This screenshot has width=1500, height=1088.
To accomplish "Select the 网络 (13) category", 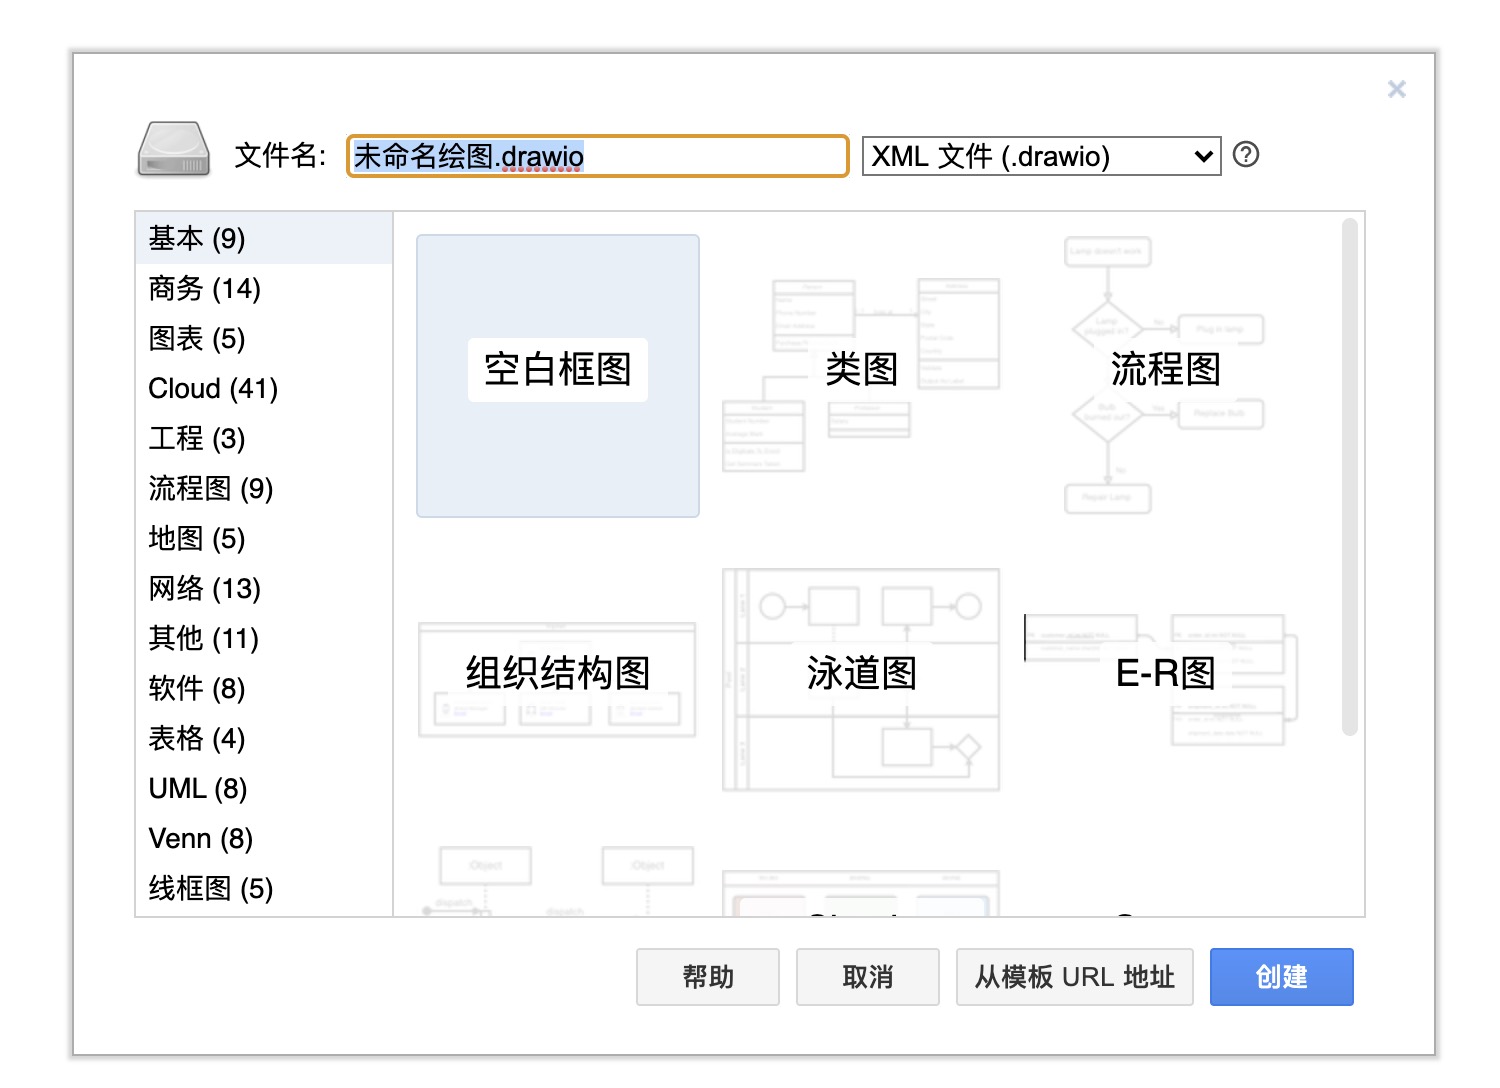I will coord(264,588).
